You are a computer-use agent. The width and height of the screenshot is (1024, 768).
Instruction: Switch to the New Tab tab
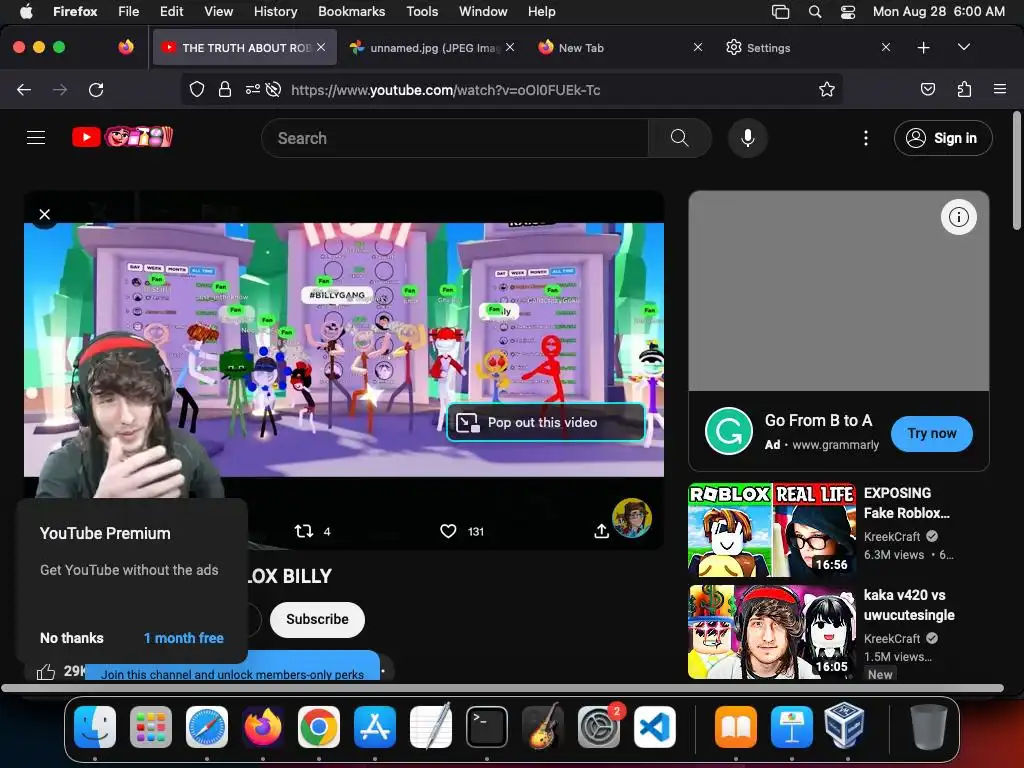(620, 48)
